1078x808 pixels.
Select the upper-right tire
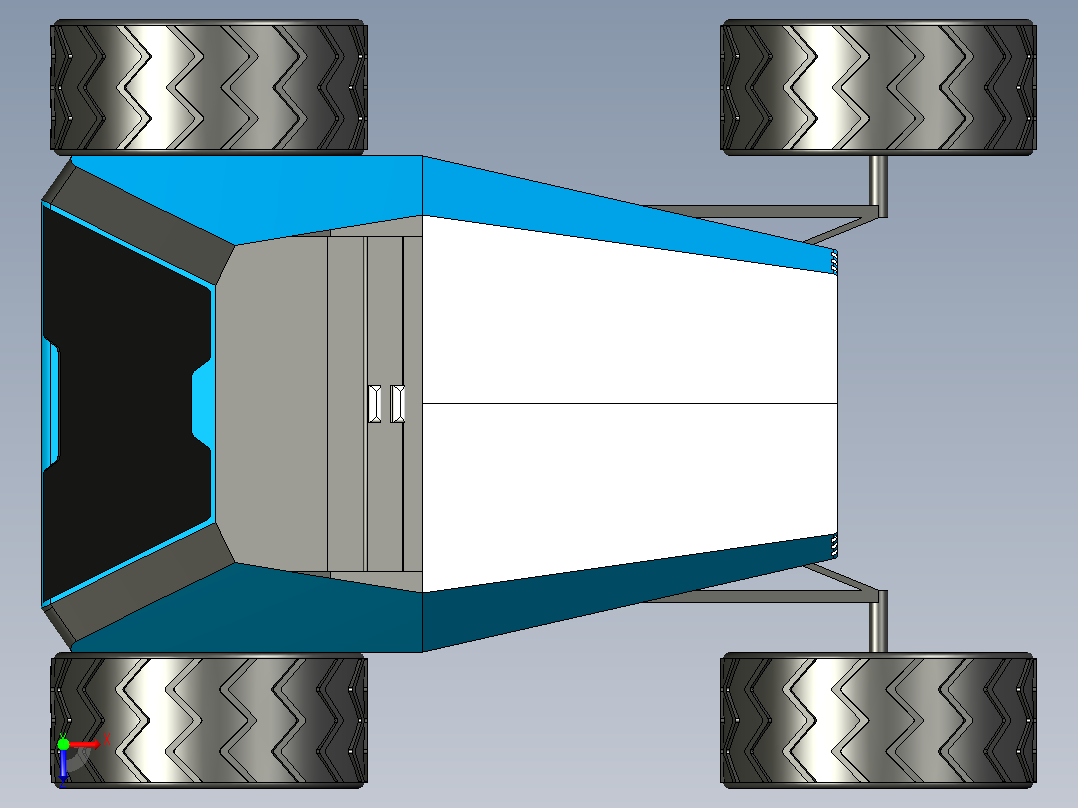pyautogui.click(x=878, y=87)
